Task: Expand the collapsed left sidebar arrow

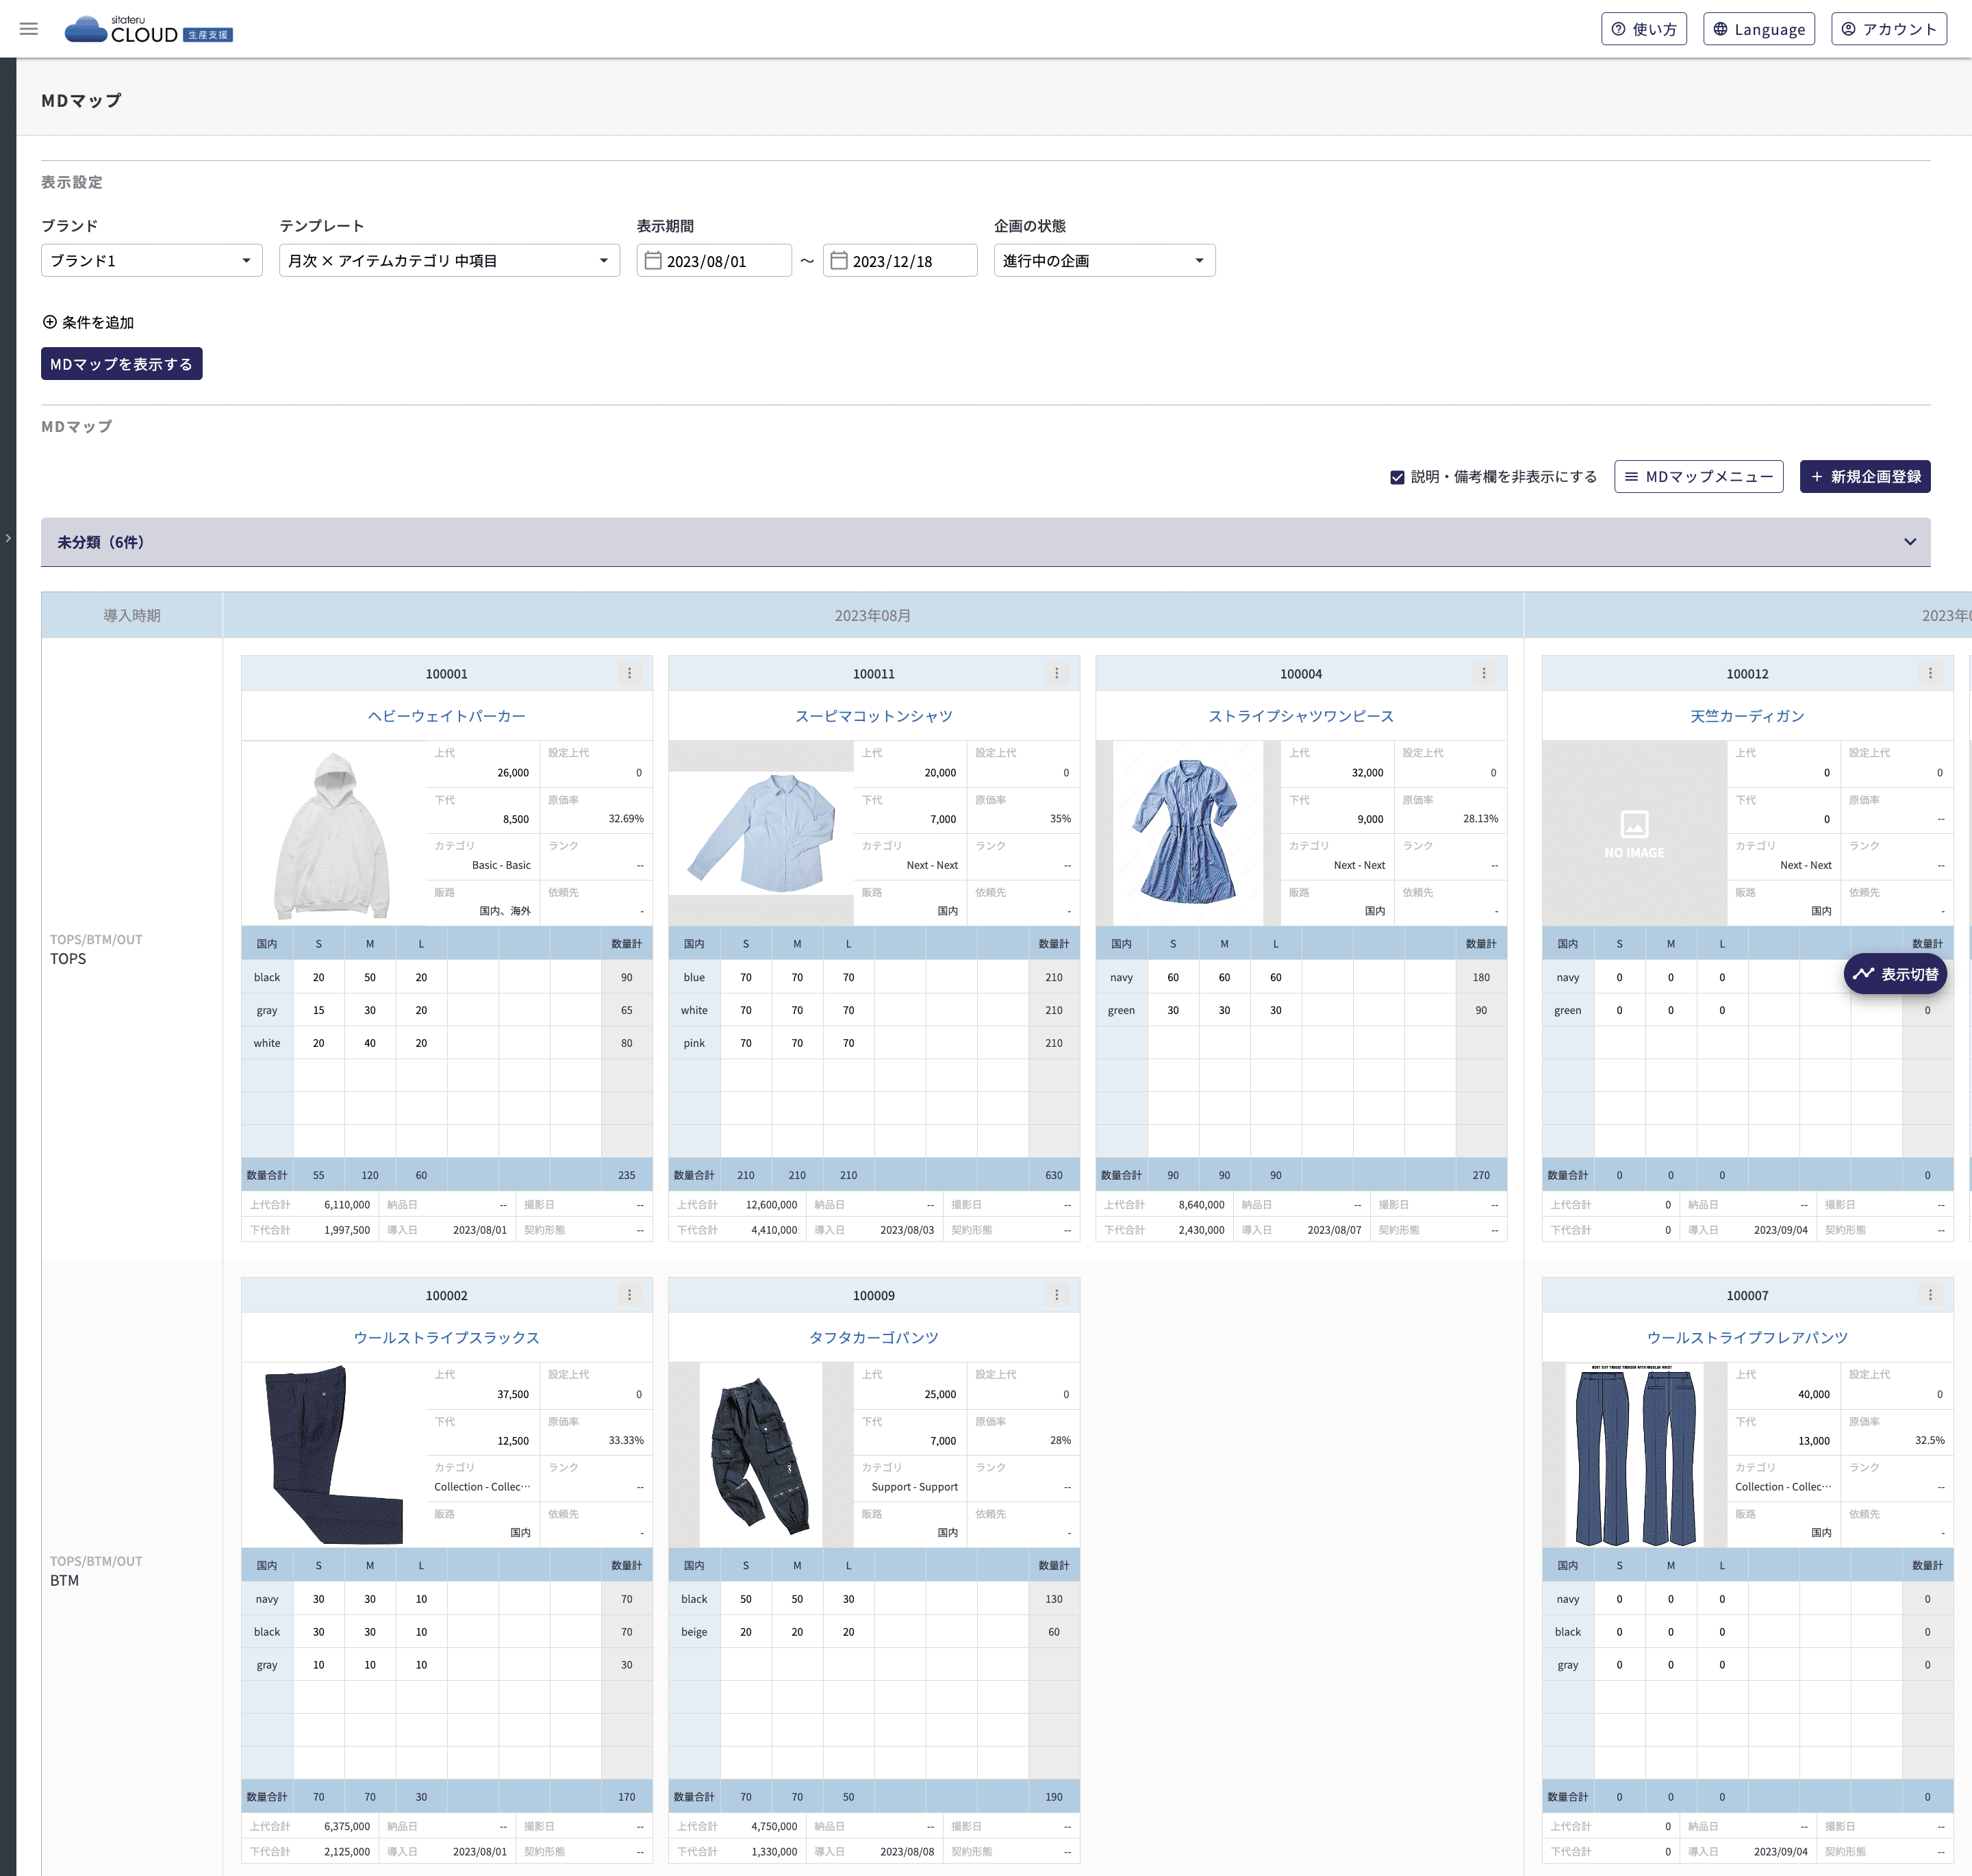Action: click(8, 538)
